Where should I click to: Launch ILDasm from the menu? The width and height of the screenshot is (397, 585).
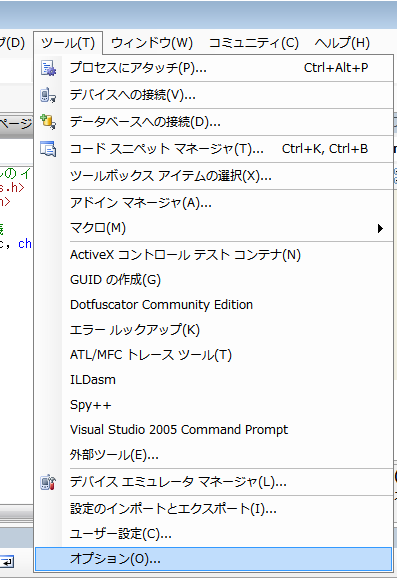point(214,380)
